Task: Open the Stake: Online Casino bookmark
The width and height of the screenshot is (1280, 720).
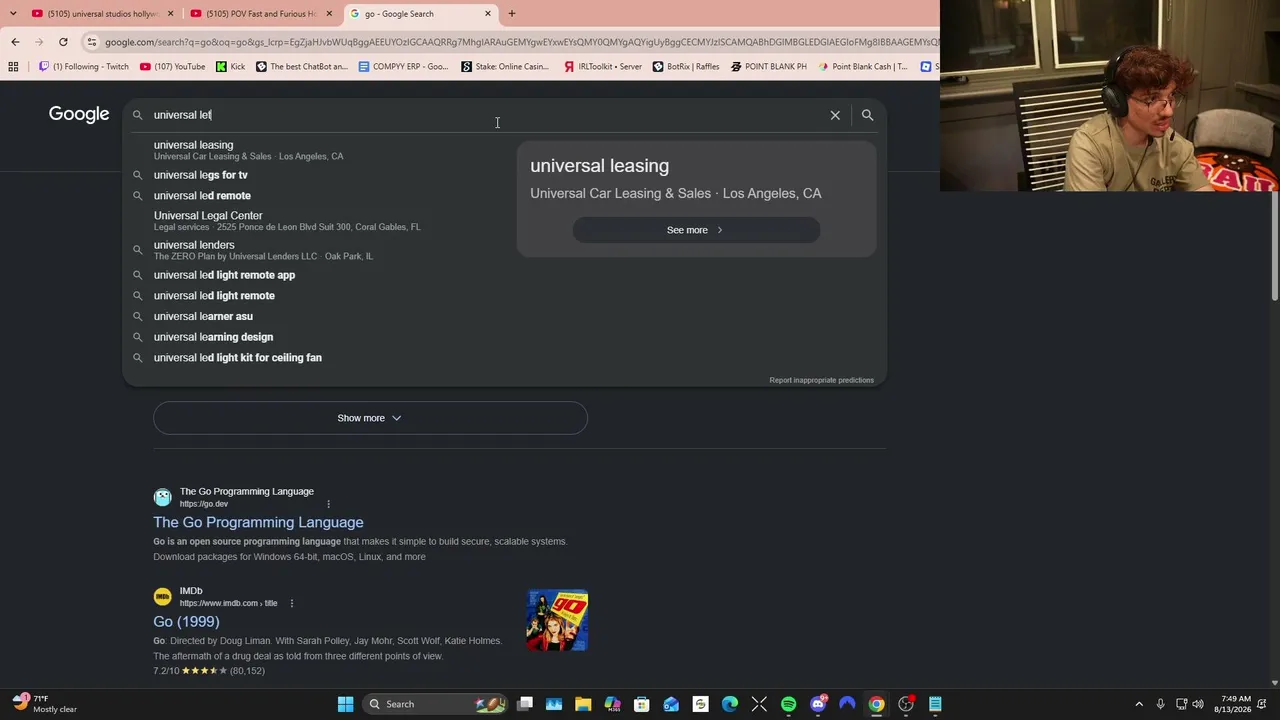Action: pyautogui.click(x=505, y=67)
